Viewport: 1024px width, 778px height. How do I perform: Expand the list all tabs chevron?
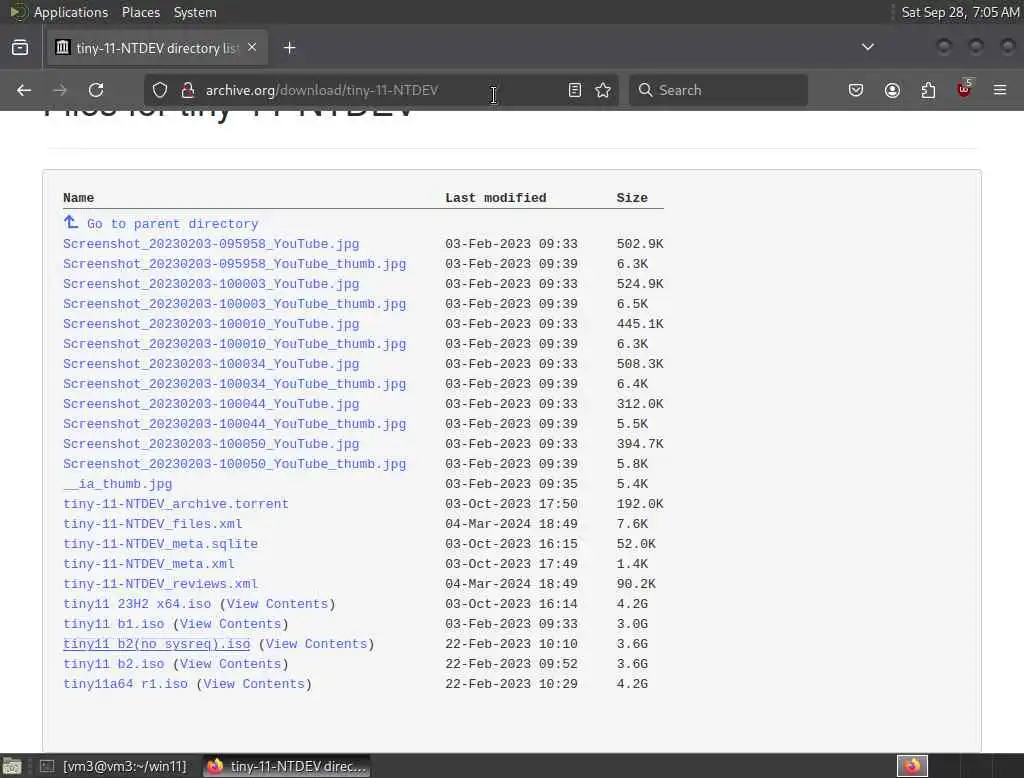(x=868, y=47)
